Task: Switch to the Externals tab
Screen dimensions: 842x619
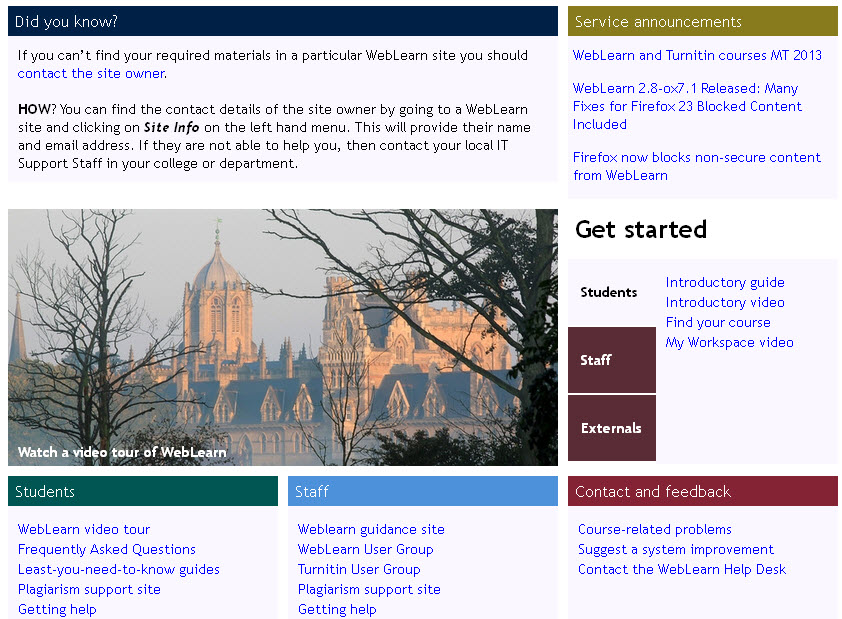Action: [611, 428]
